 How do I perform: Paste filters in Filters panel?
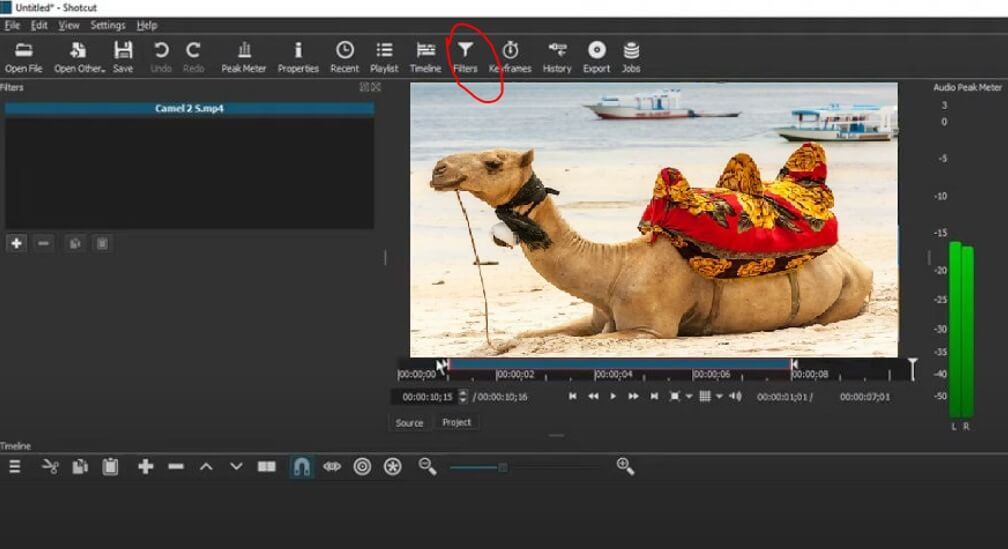[x=102, y=243]
